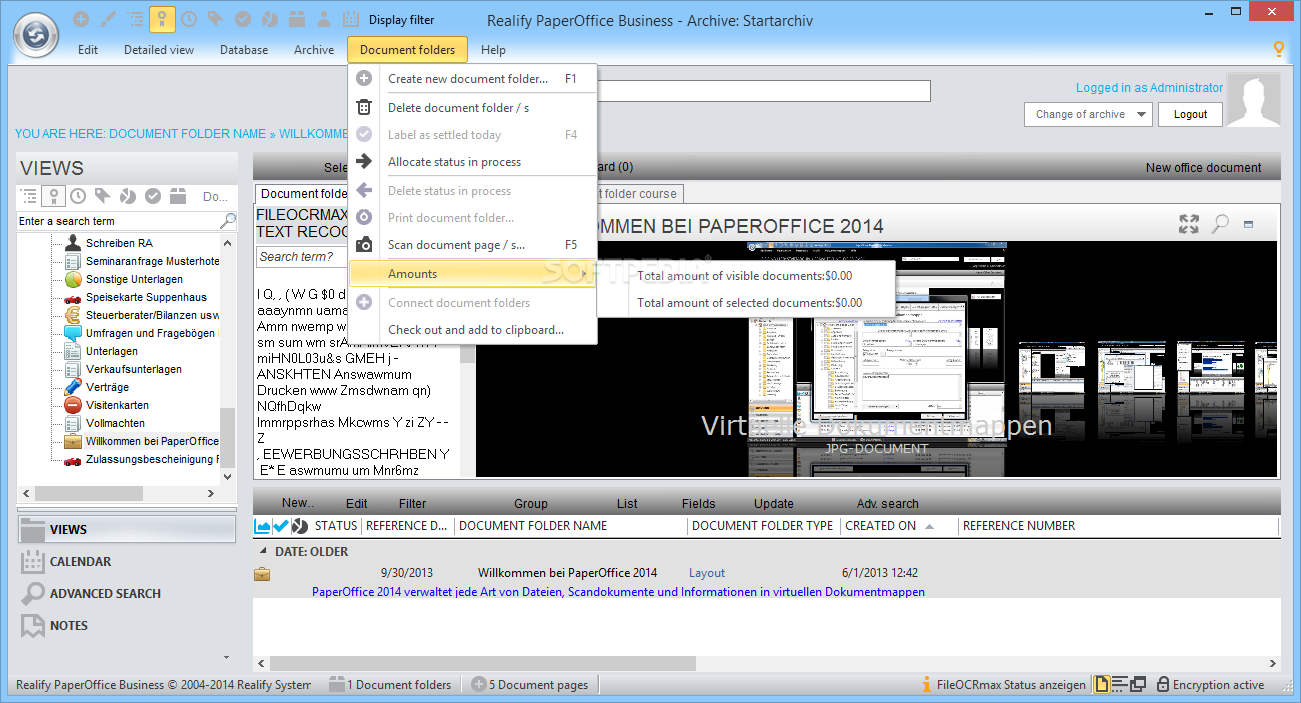This screenshot has width=1301, height=703.
Task: Click the plus icon in top toolbar
Action: point(81,19)
